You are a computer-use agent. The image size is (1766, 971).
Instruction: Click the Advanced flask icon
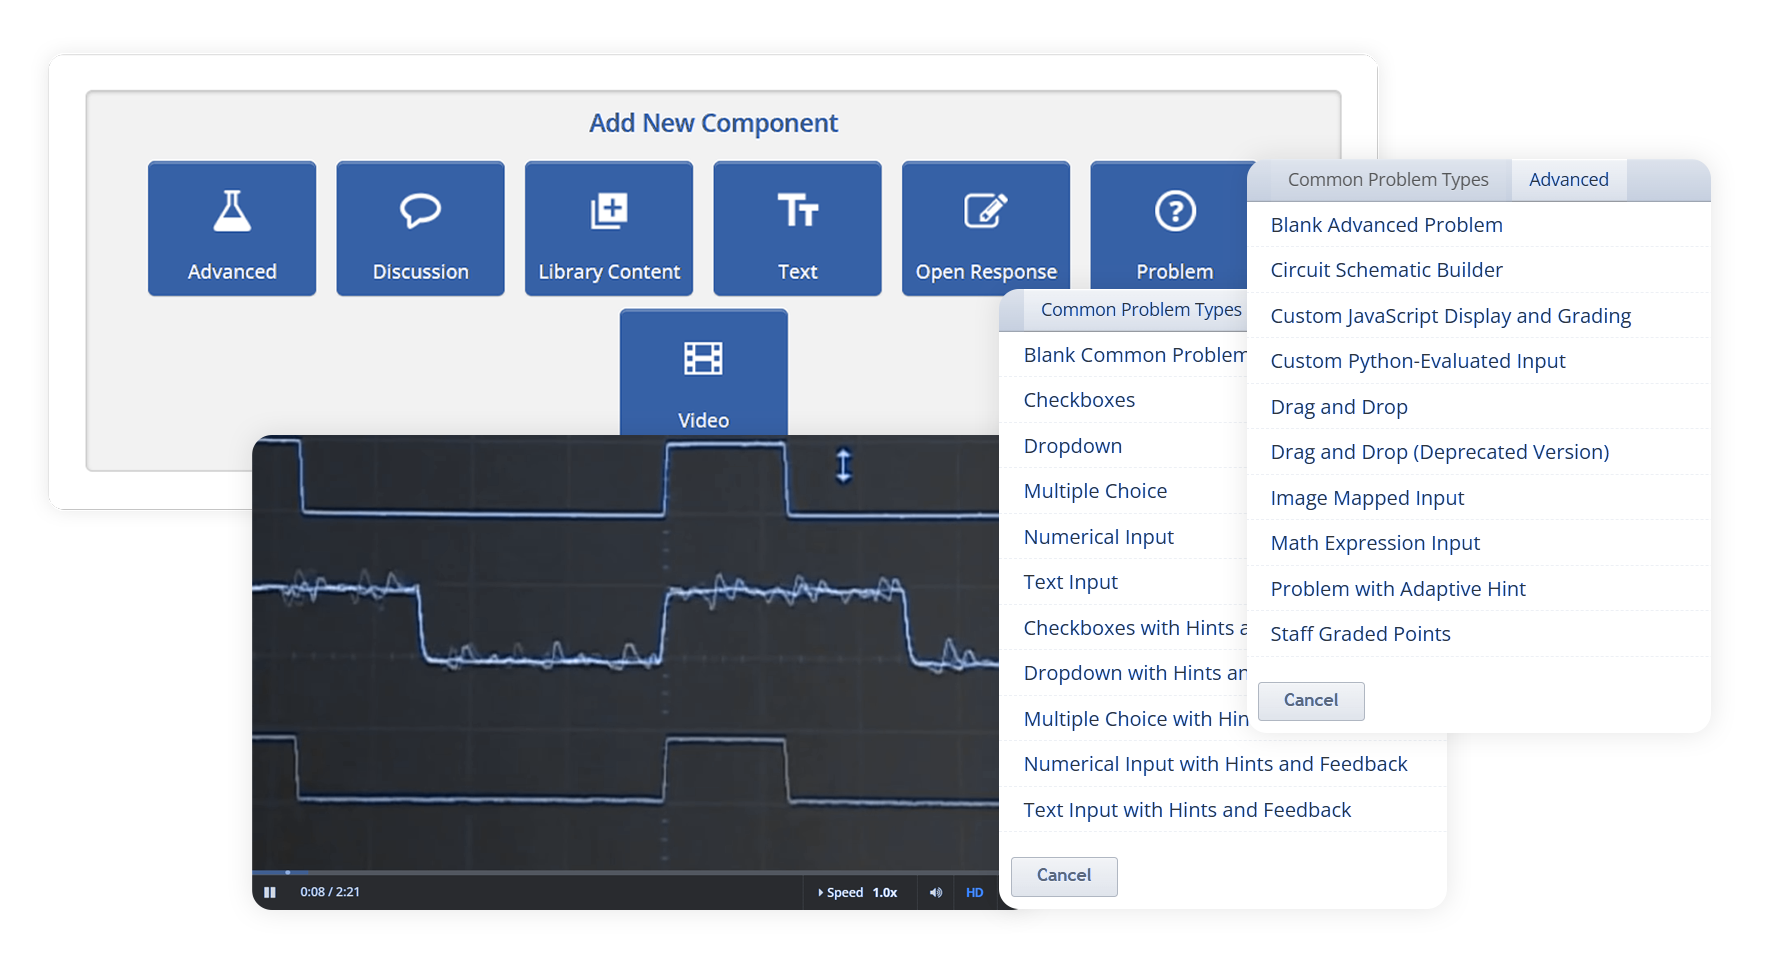(x=232, y=212)
